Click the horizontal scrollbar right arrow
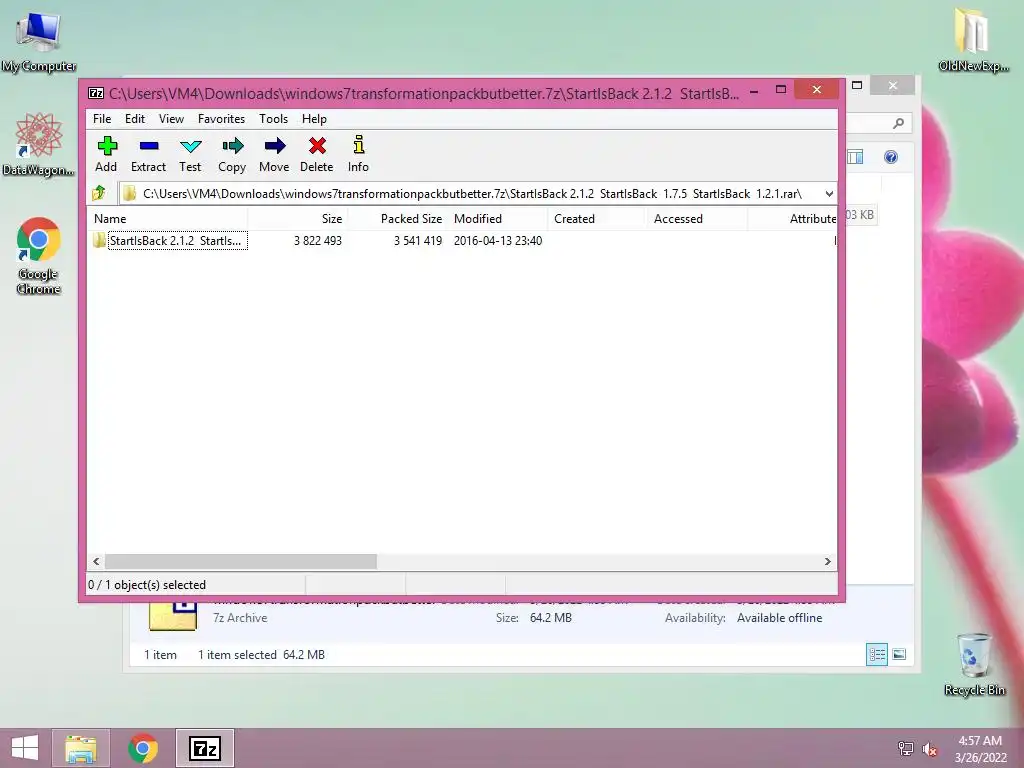 point(828,562)
